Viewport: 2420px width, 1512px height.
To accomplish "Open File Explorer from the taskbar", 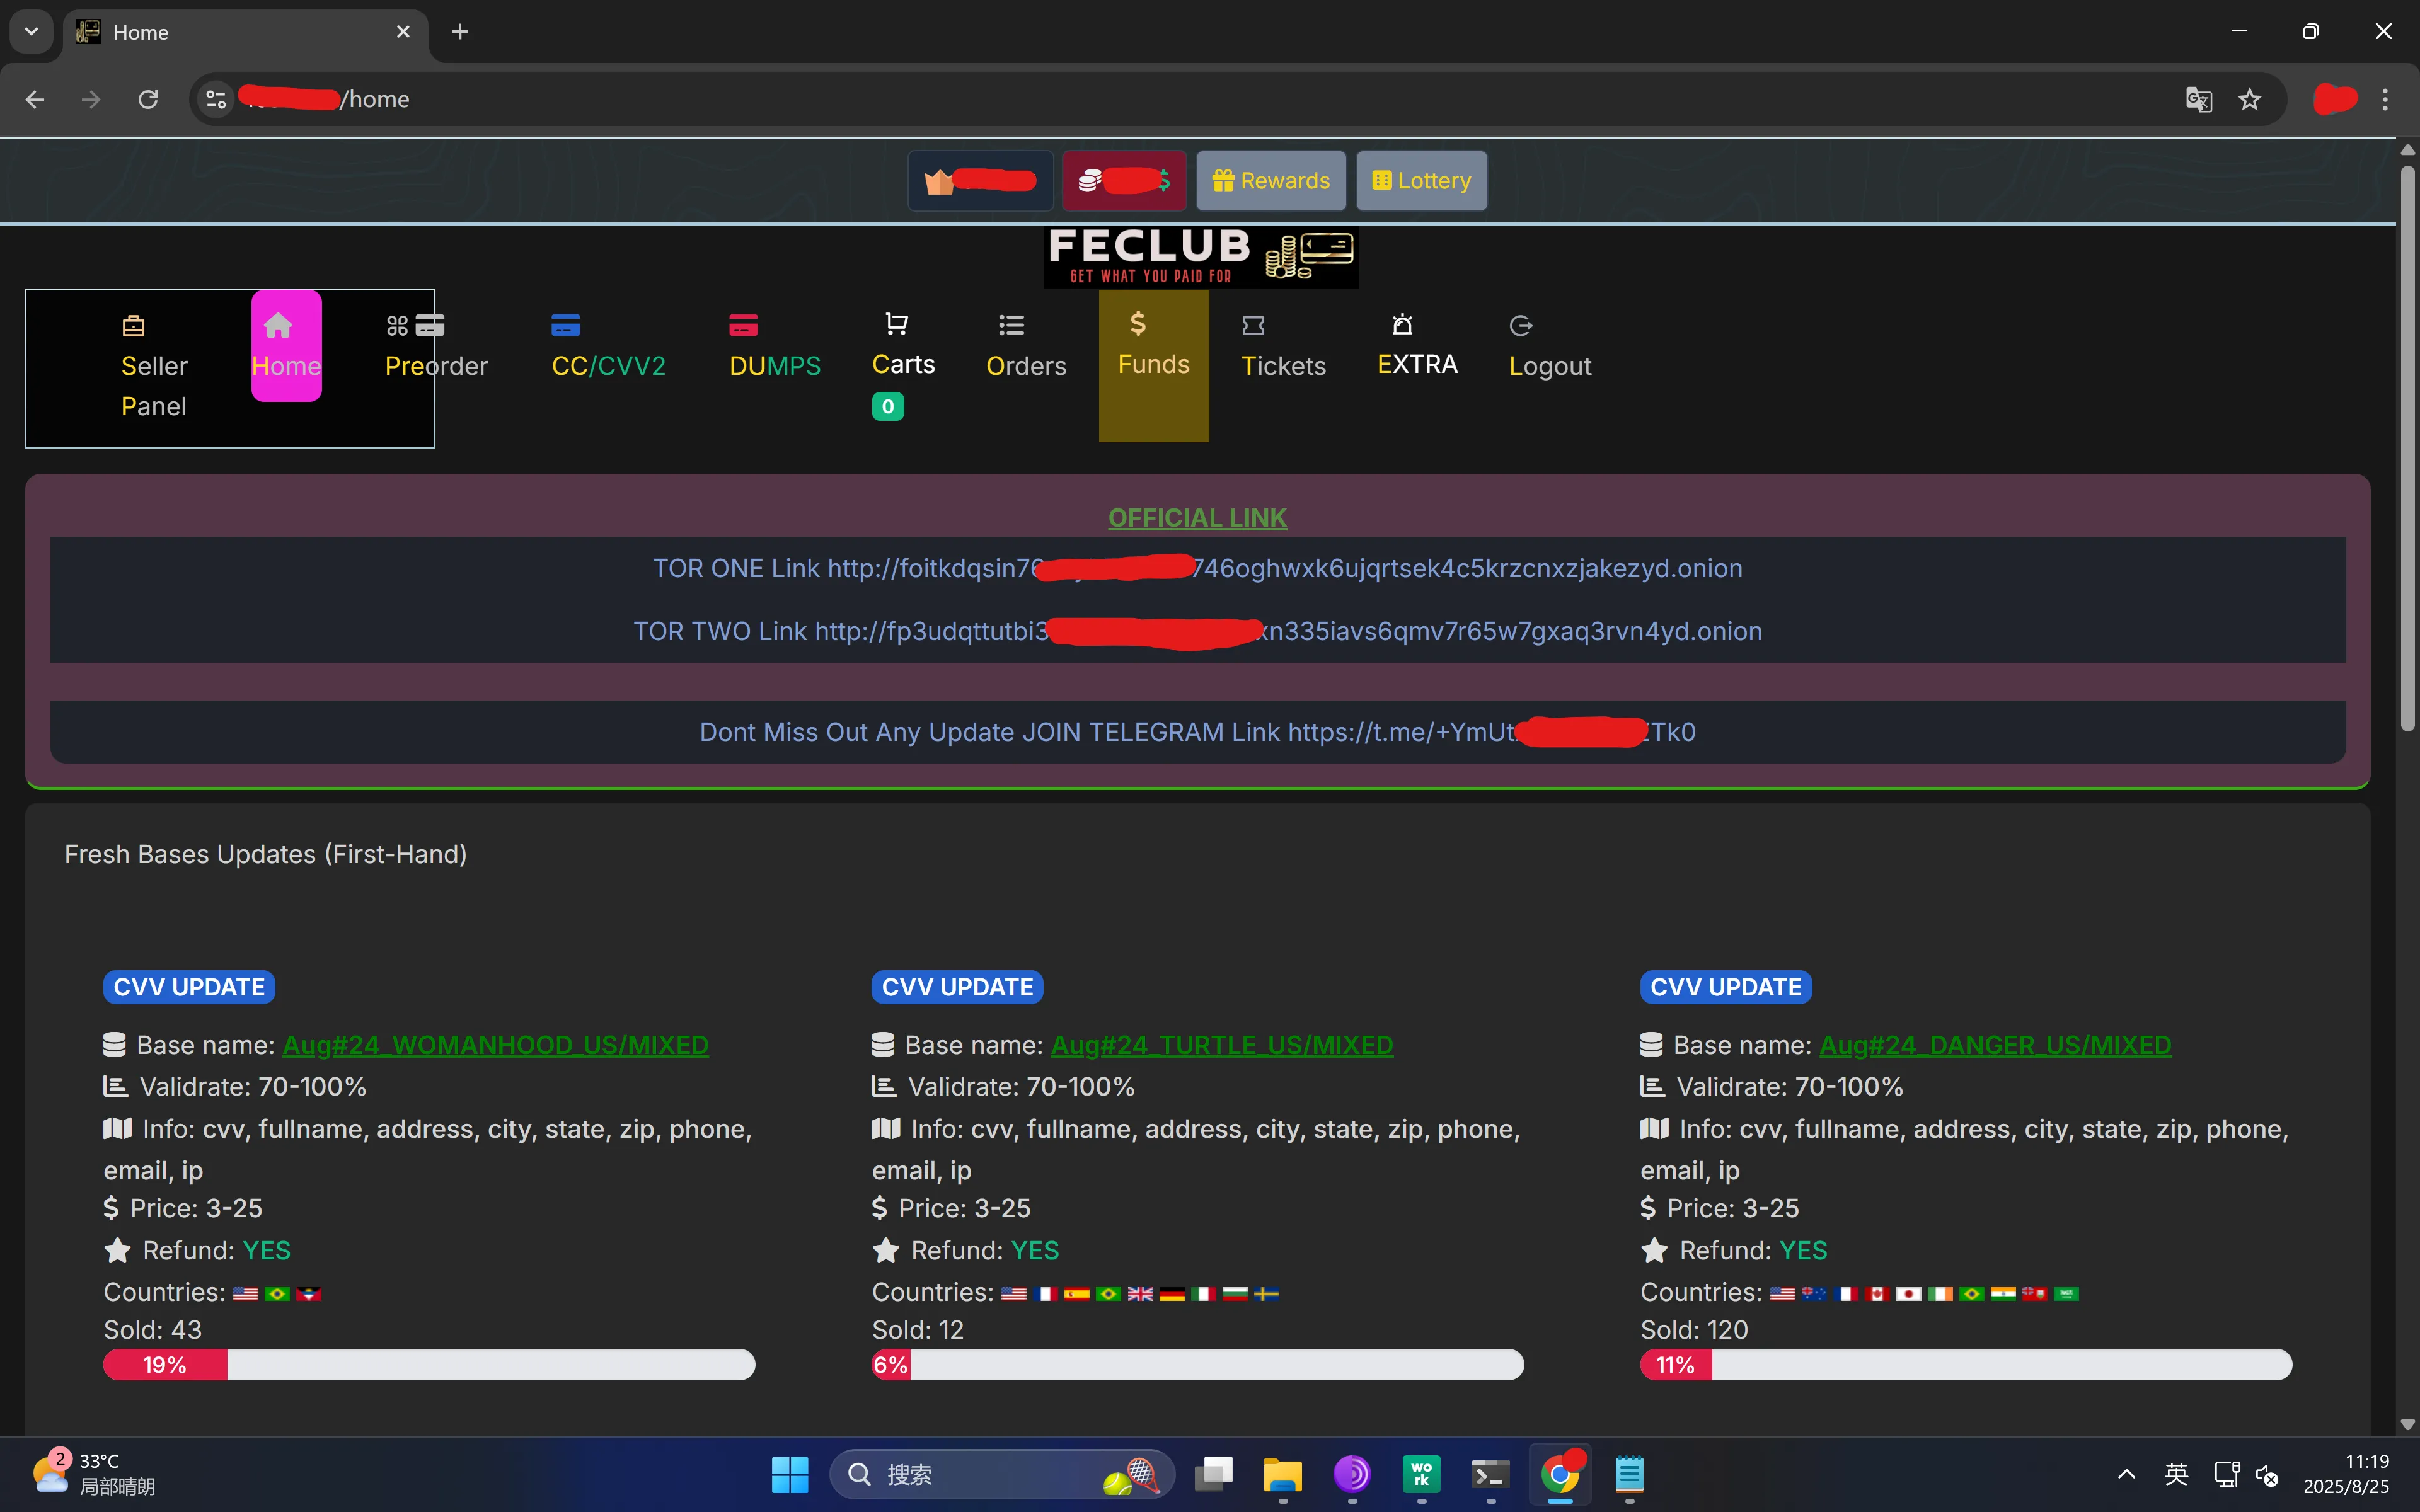I will pos(1283,1474).
